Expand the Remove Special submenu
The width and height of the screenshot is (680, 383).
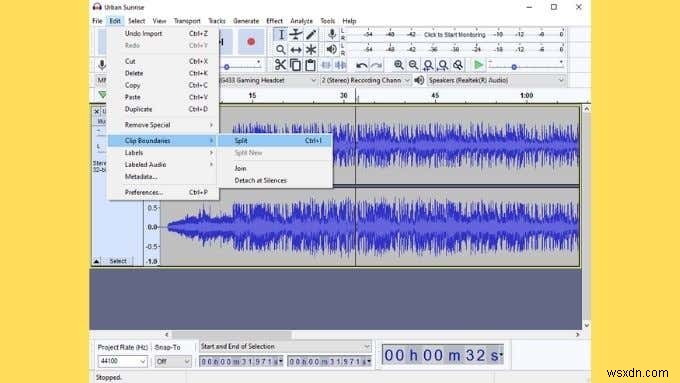(163, 125)
